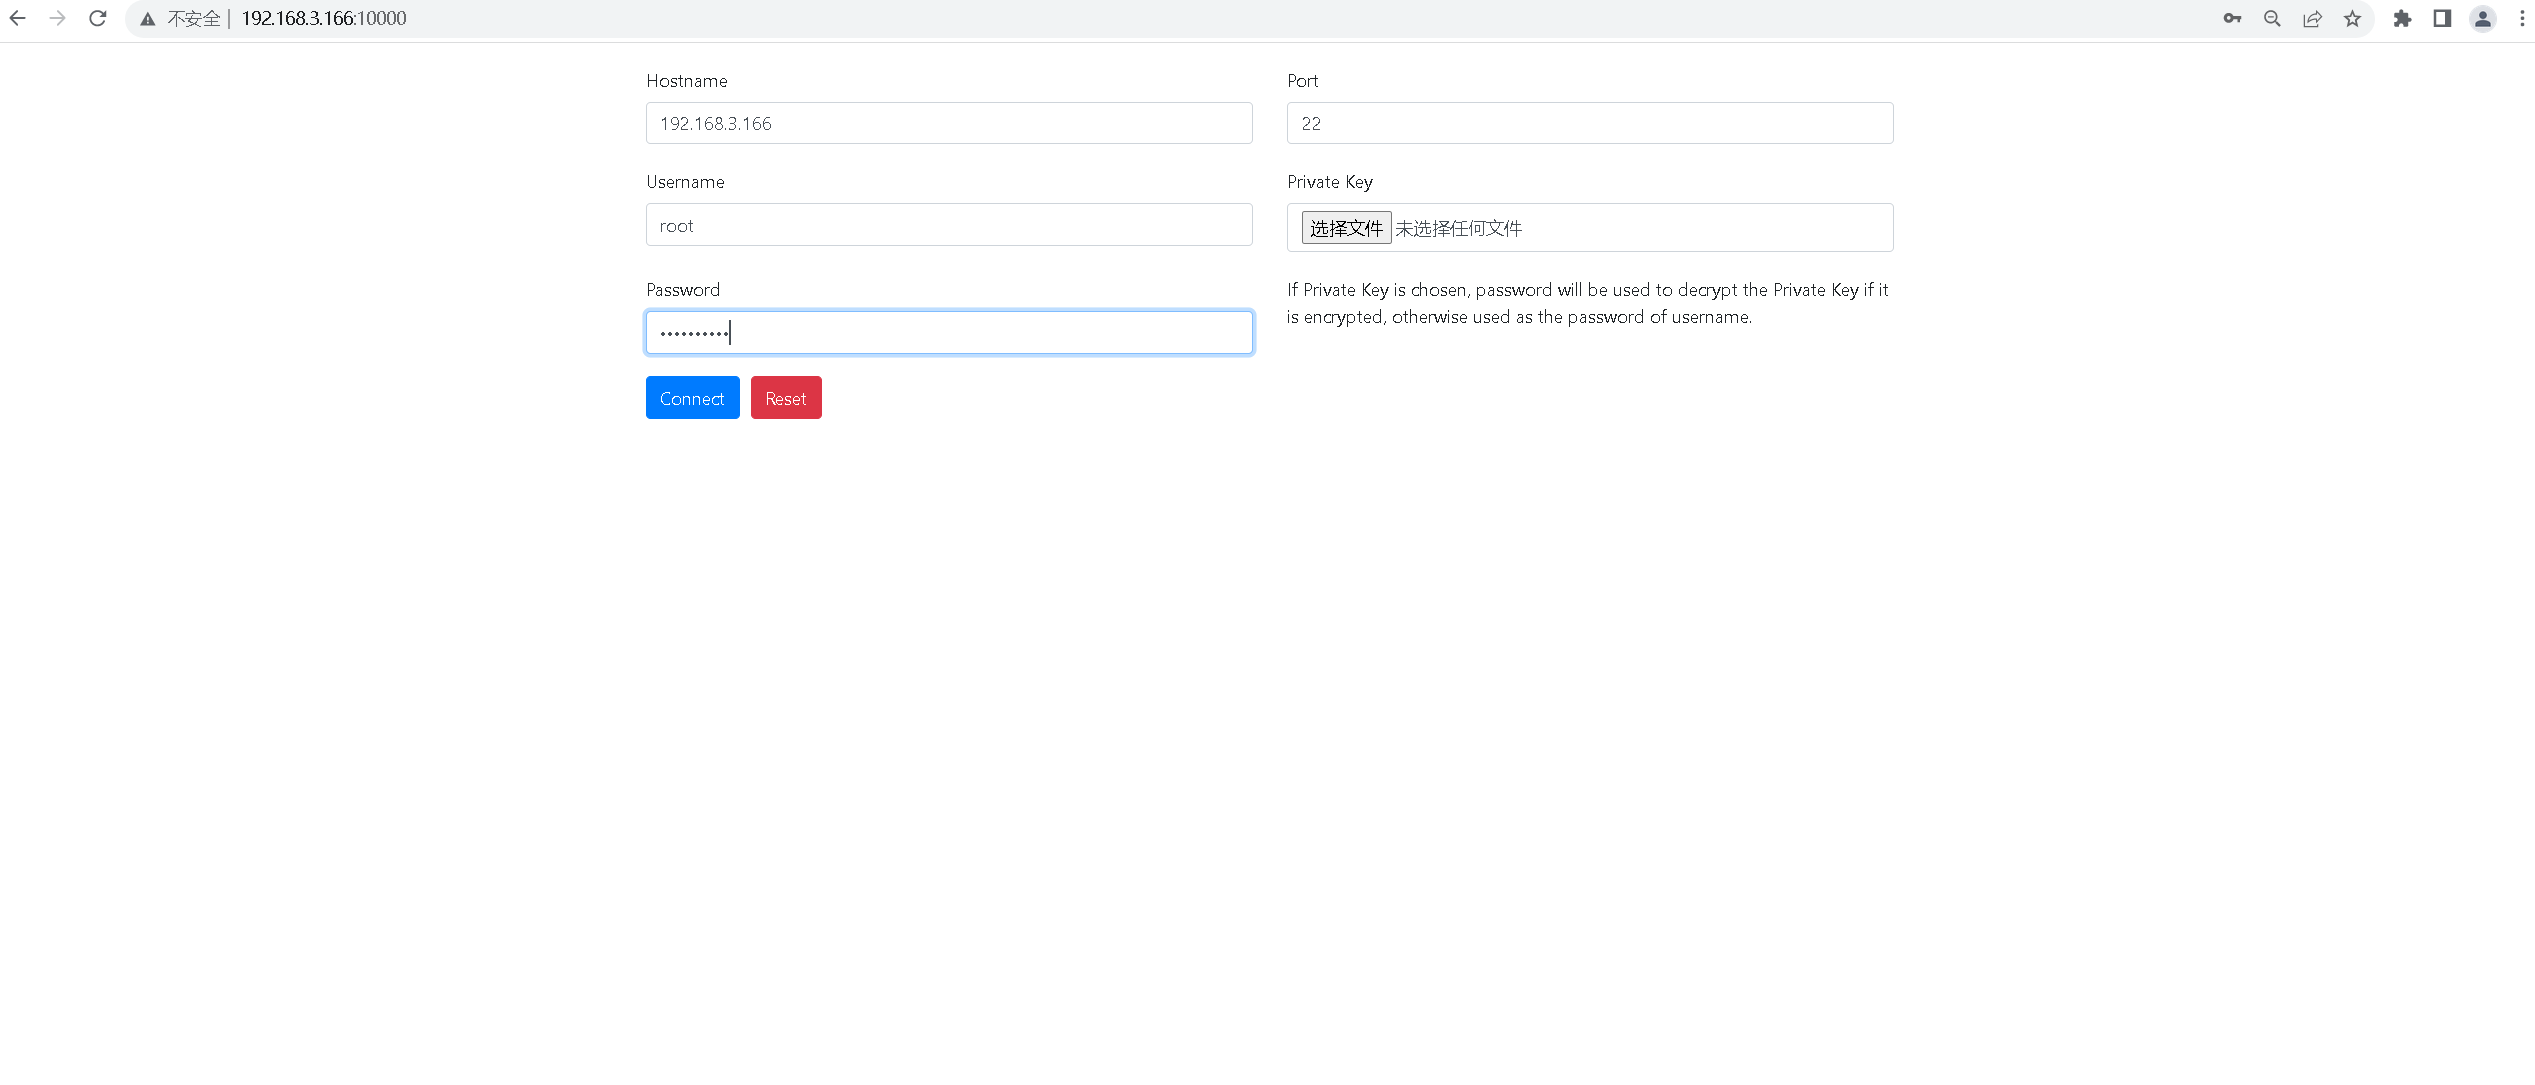
Task: Click the not-secure warning triangle icon
Action: click(148, 19)
